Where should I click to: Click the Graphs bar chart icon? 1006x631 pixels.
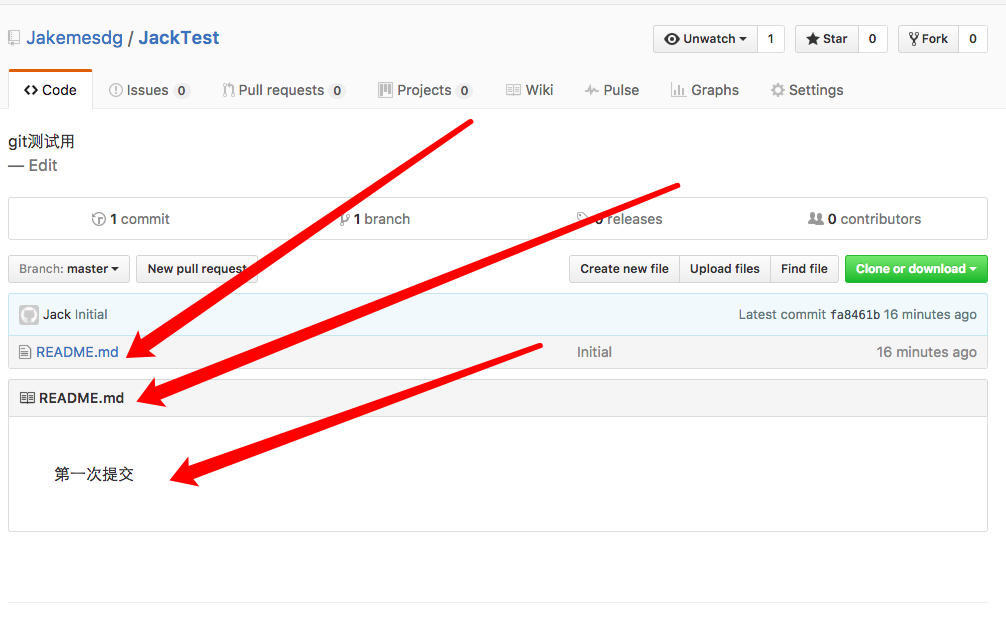[678, 90]
